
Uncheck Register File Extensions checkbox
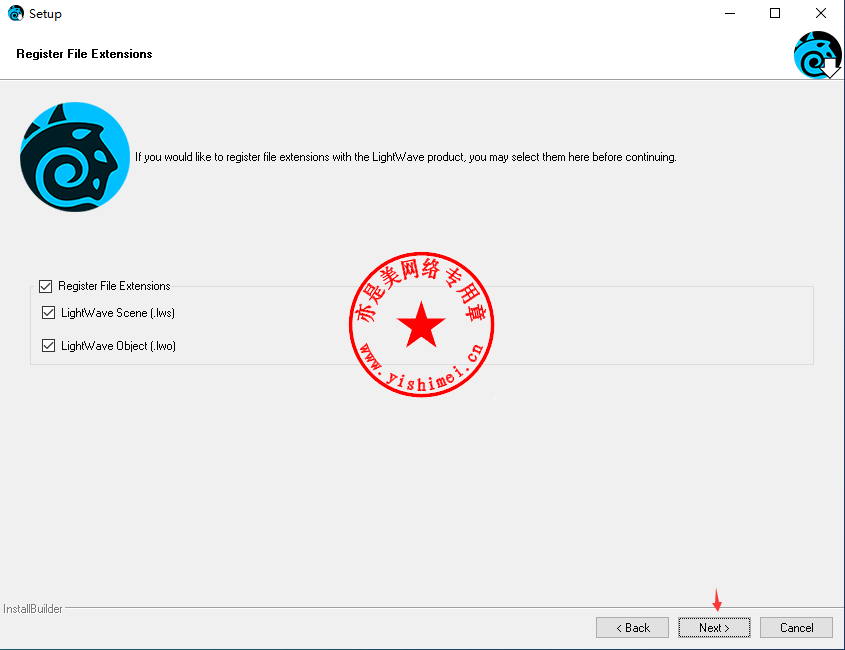[46, 286]
